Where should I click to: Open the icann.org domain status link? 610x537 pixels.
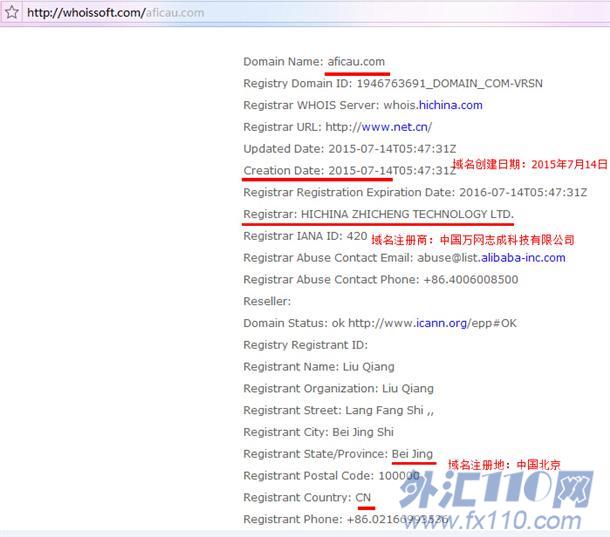(x=442, y=323)
